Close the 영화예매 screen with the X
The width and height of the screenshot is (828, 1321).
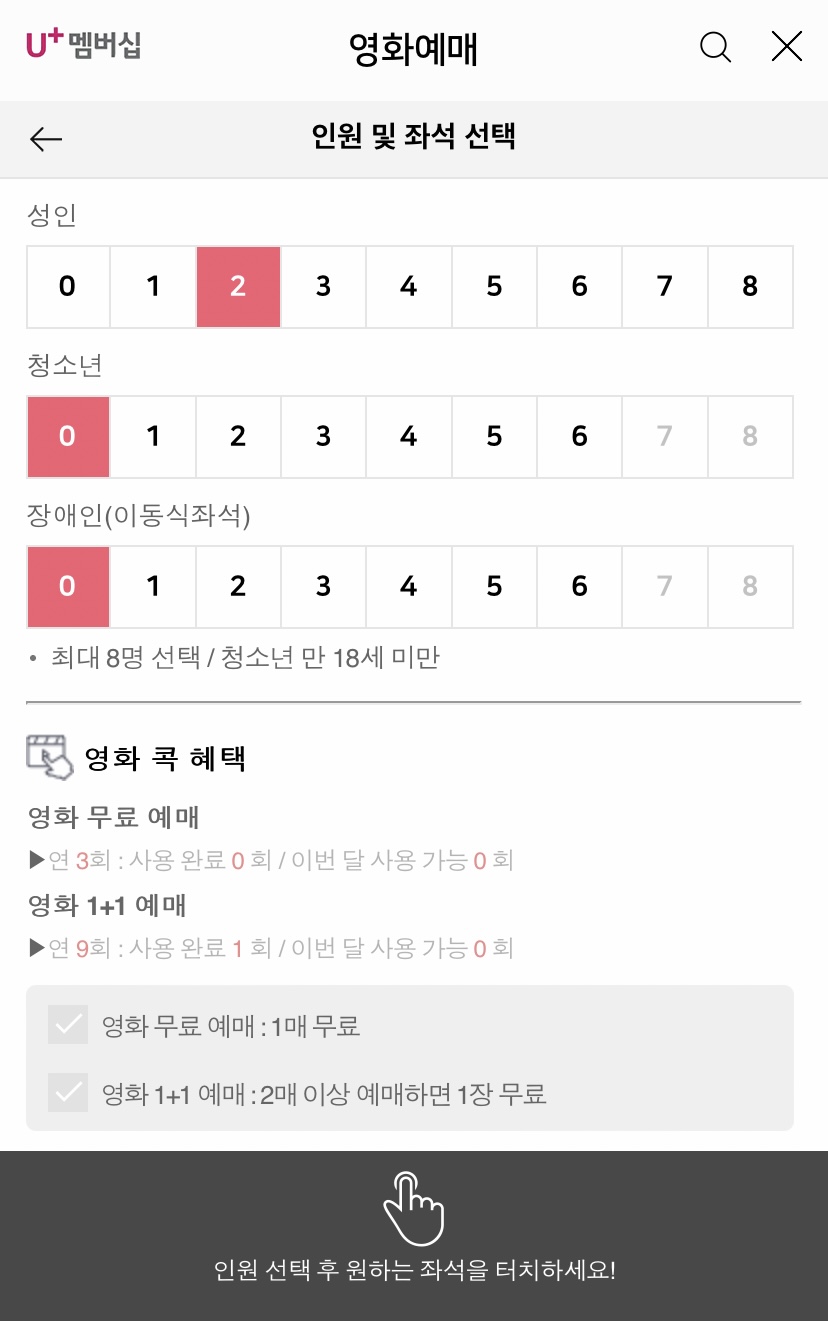point(786,46)
